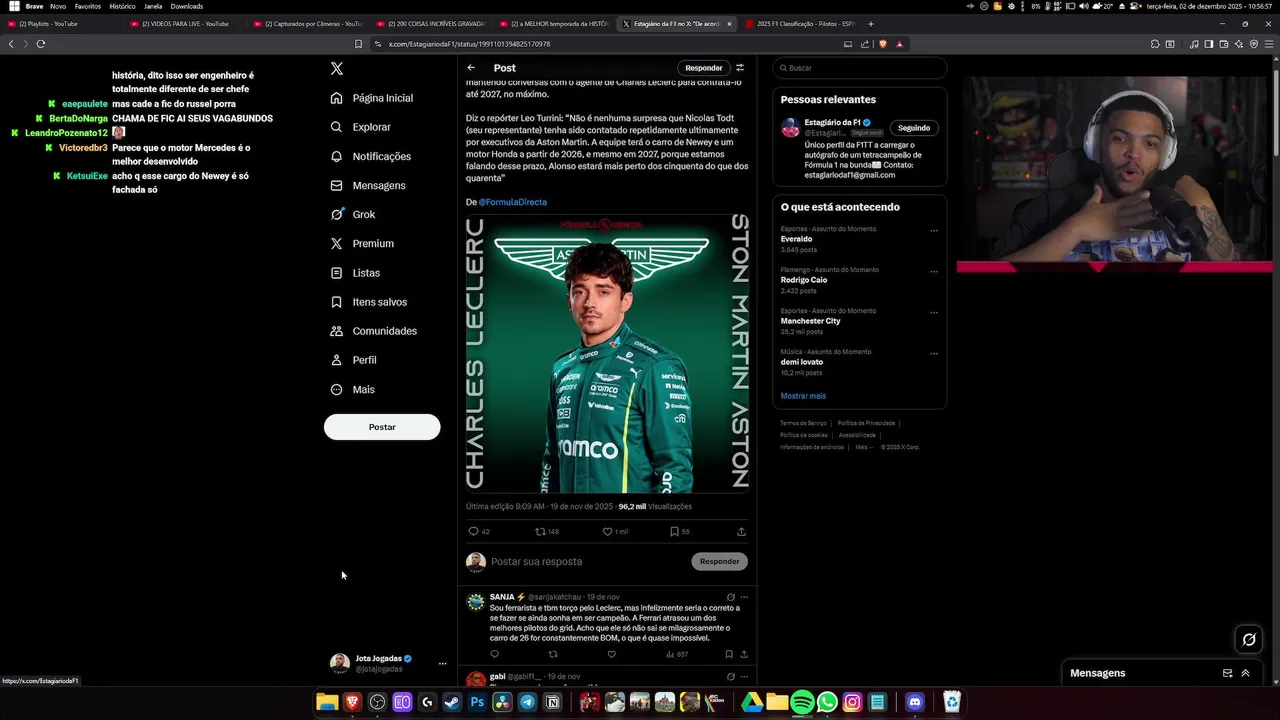The image size is (1280, 720).
Task: Click the Itens salvos bookmark icon
Action: [x=337, y=302]
